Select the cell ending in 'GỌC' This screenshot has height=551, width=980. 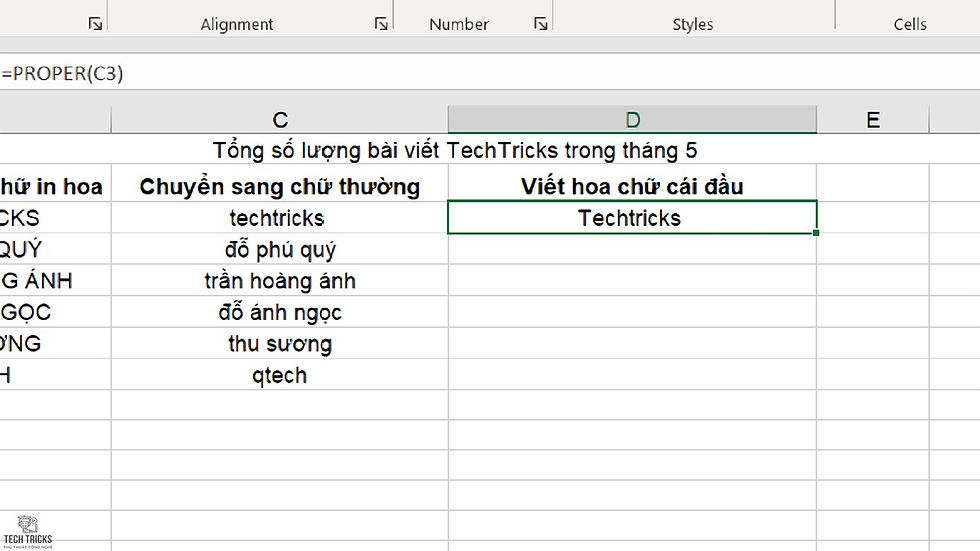click(x=56, y=312)
